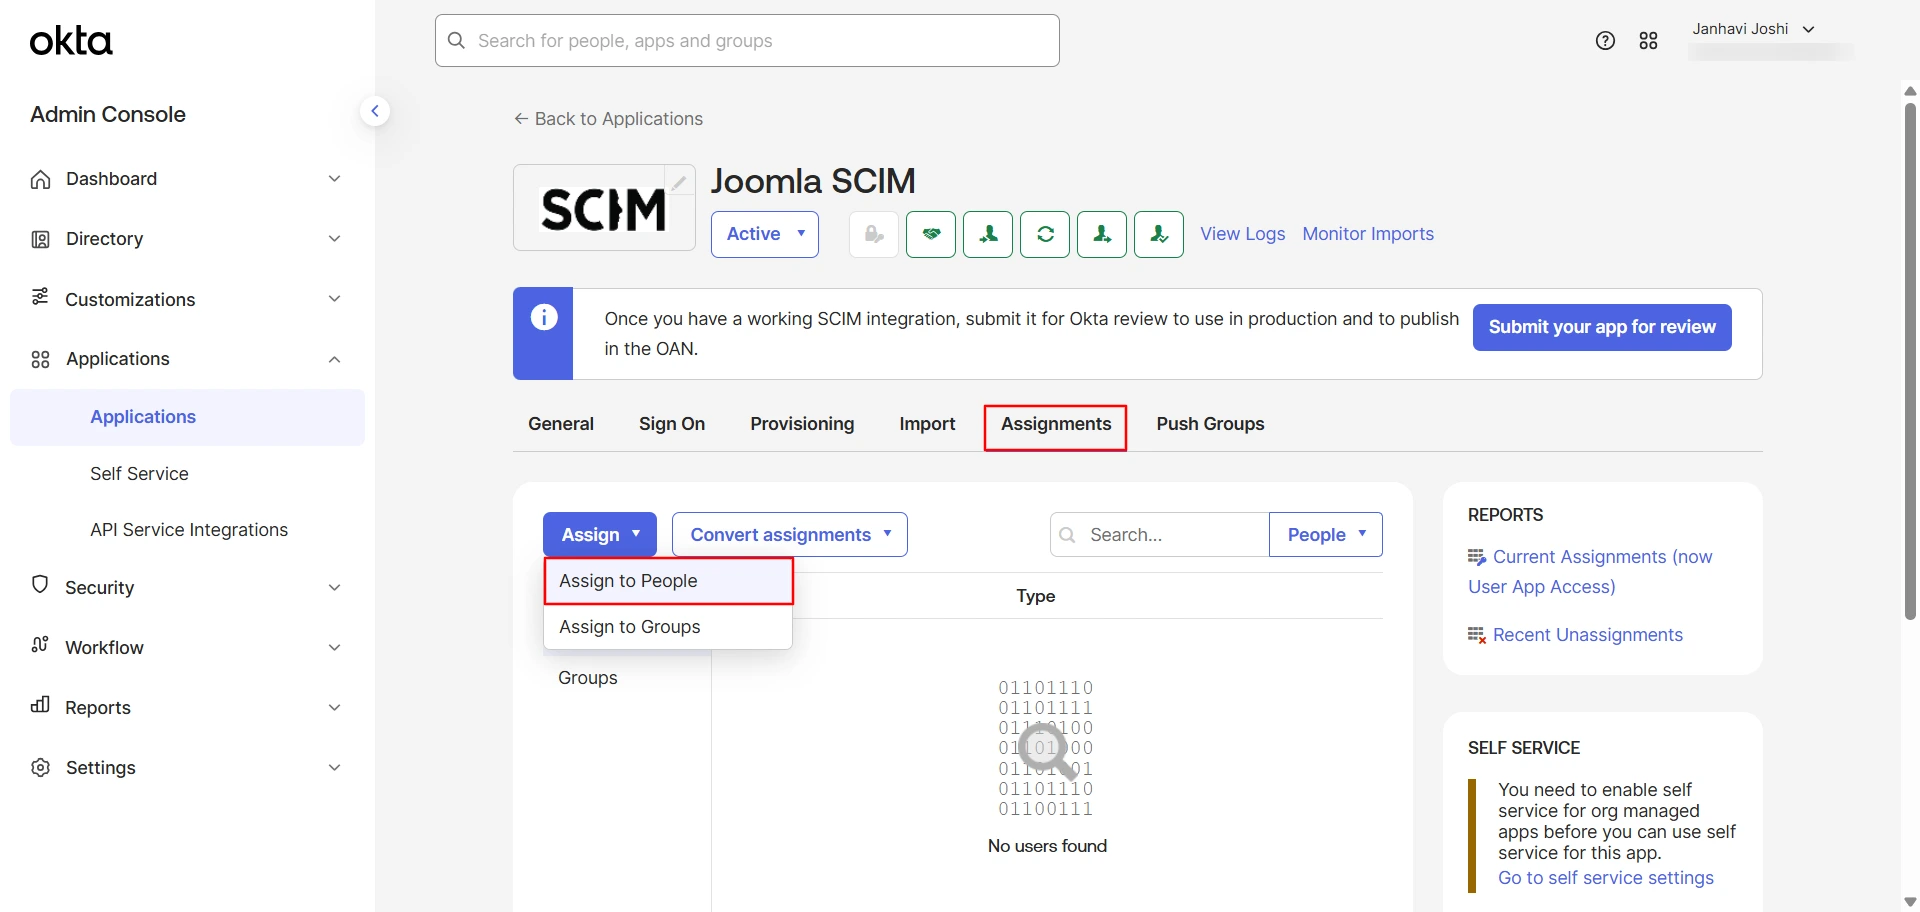Click the Directory book icon
1920x912 pixels.
[41, 239]
